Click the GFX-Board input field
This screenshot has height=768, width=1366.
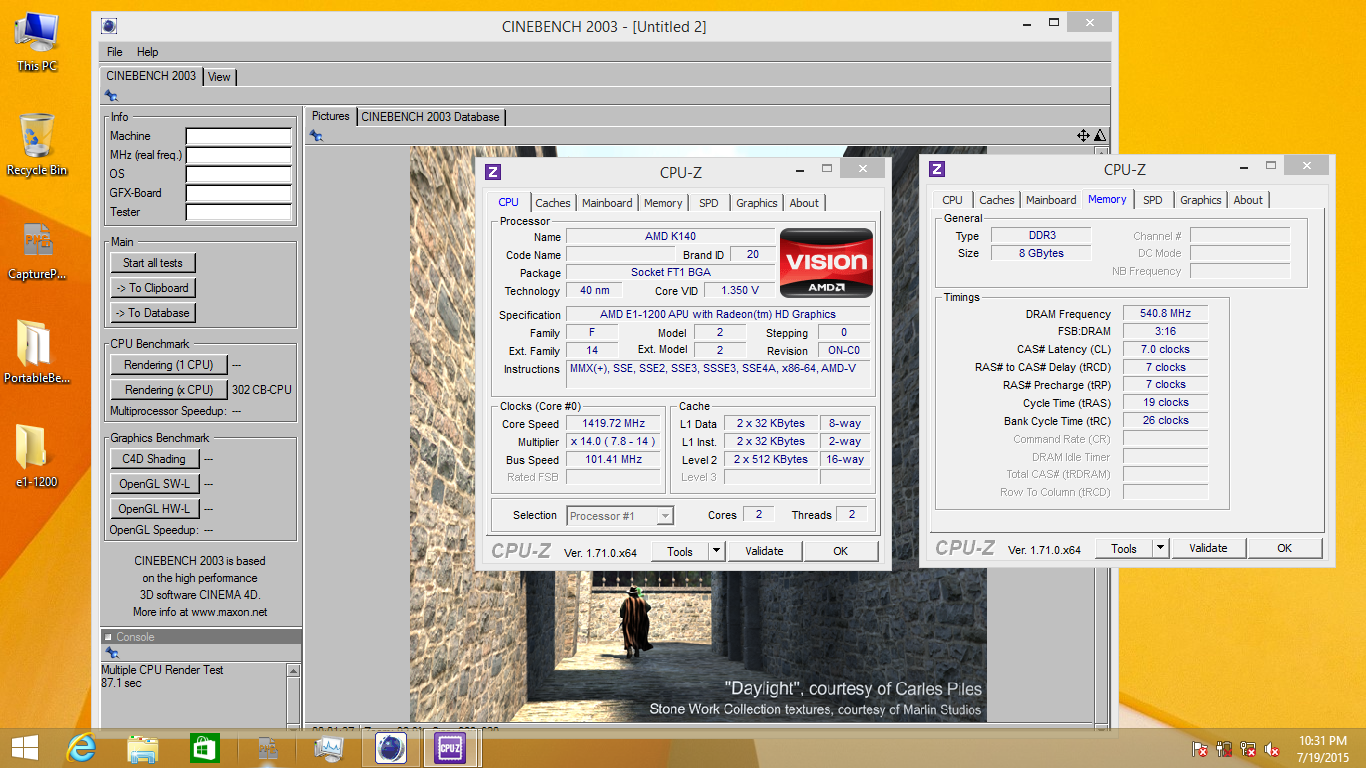coord(238,193)
